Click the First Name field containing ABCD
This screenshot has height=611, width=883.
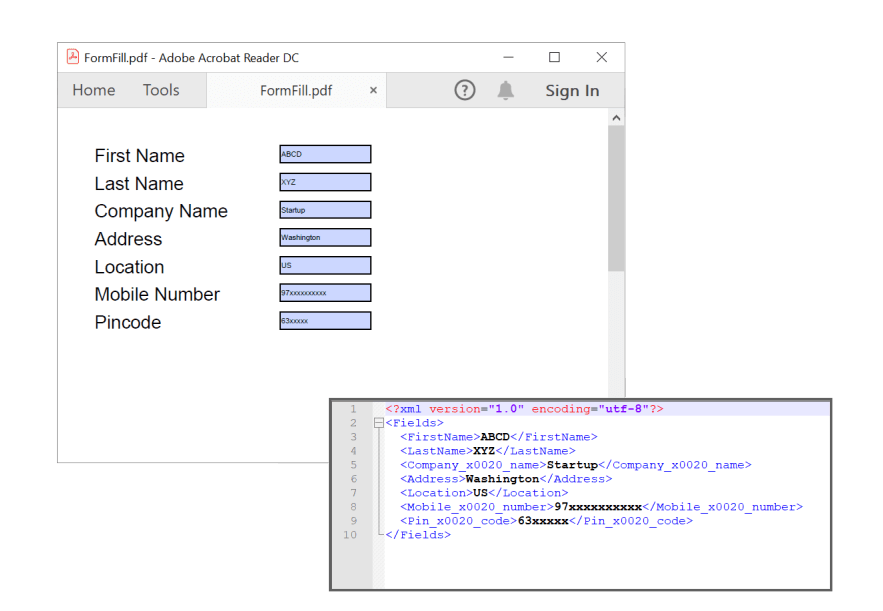pos(324,154)
